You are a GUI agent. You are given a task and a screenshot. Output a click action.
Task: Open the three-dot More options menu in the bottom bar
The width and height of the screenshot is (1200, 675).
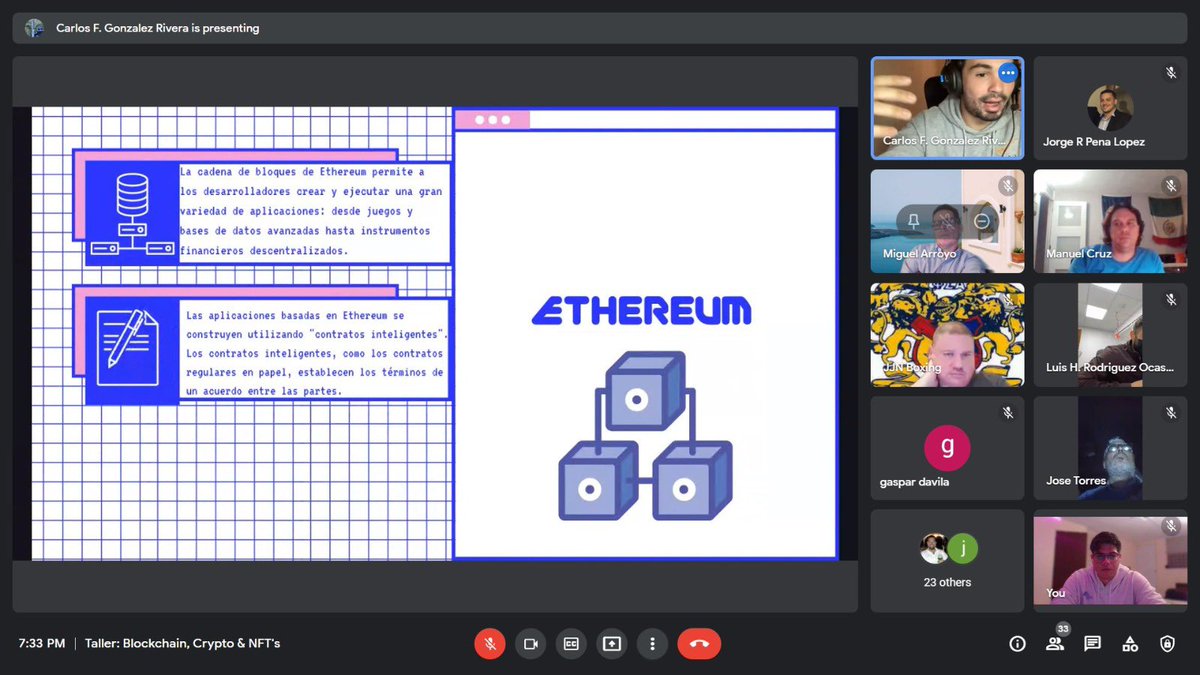[x=652, y=643]
